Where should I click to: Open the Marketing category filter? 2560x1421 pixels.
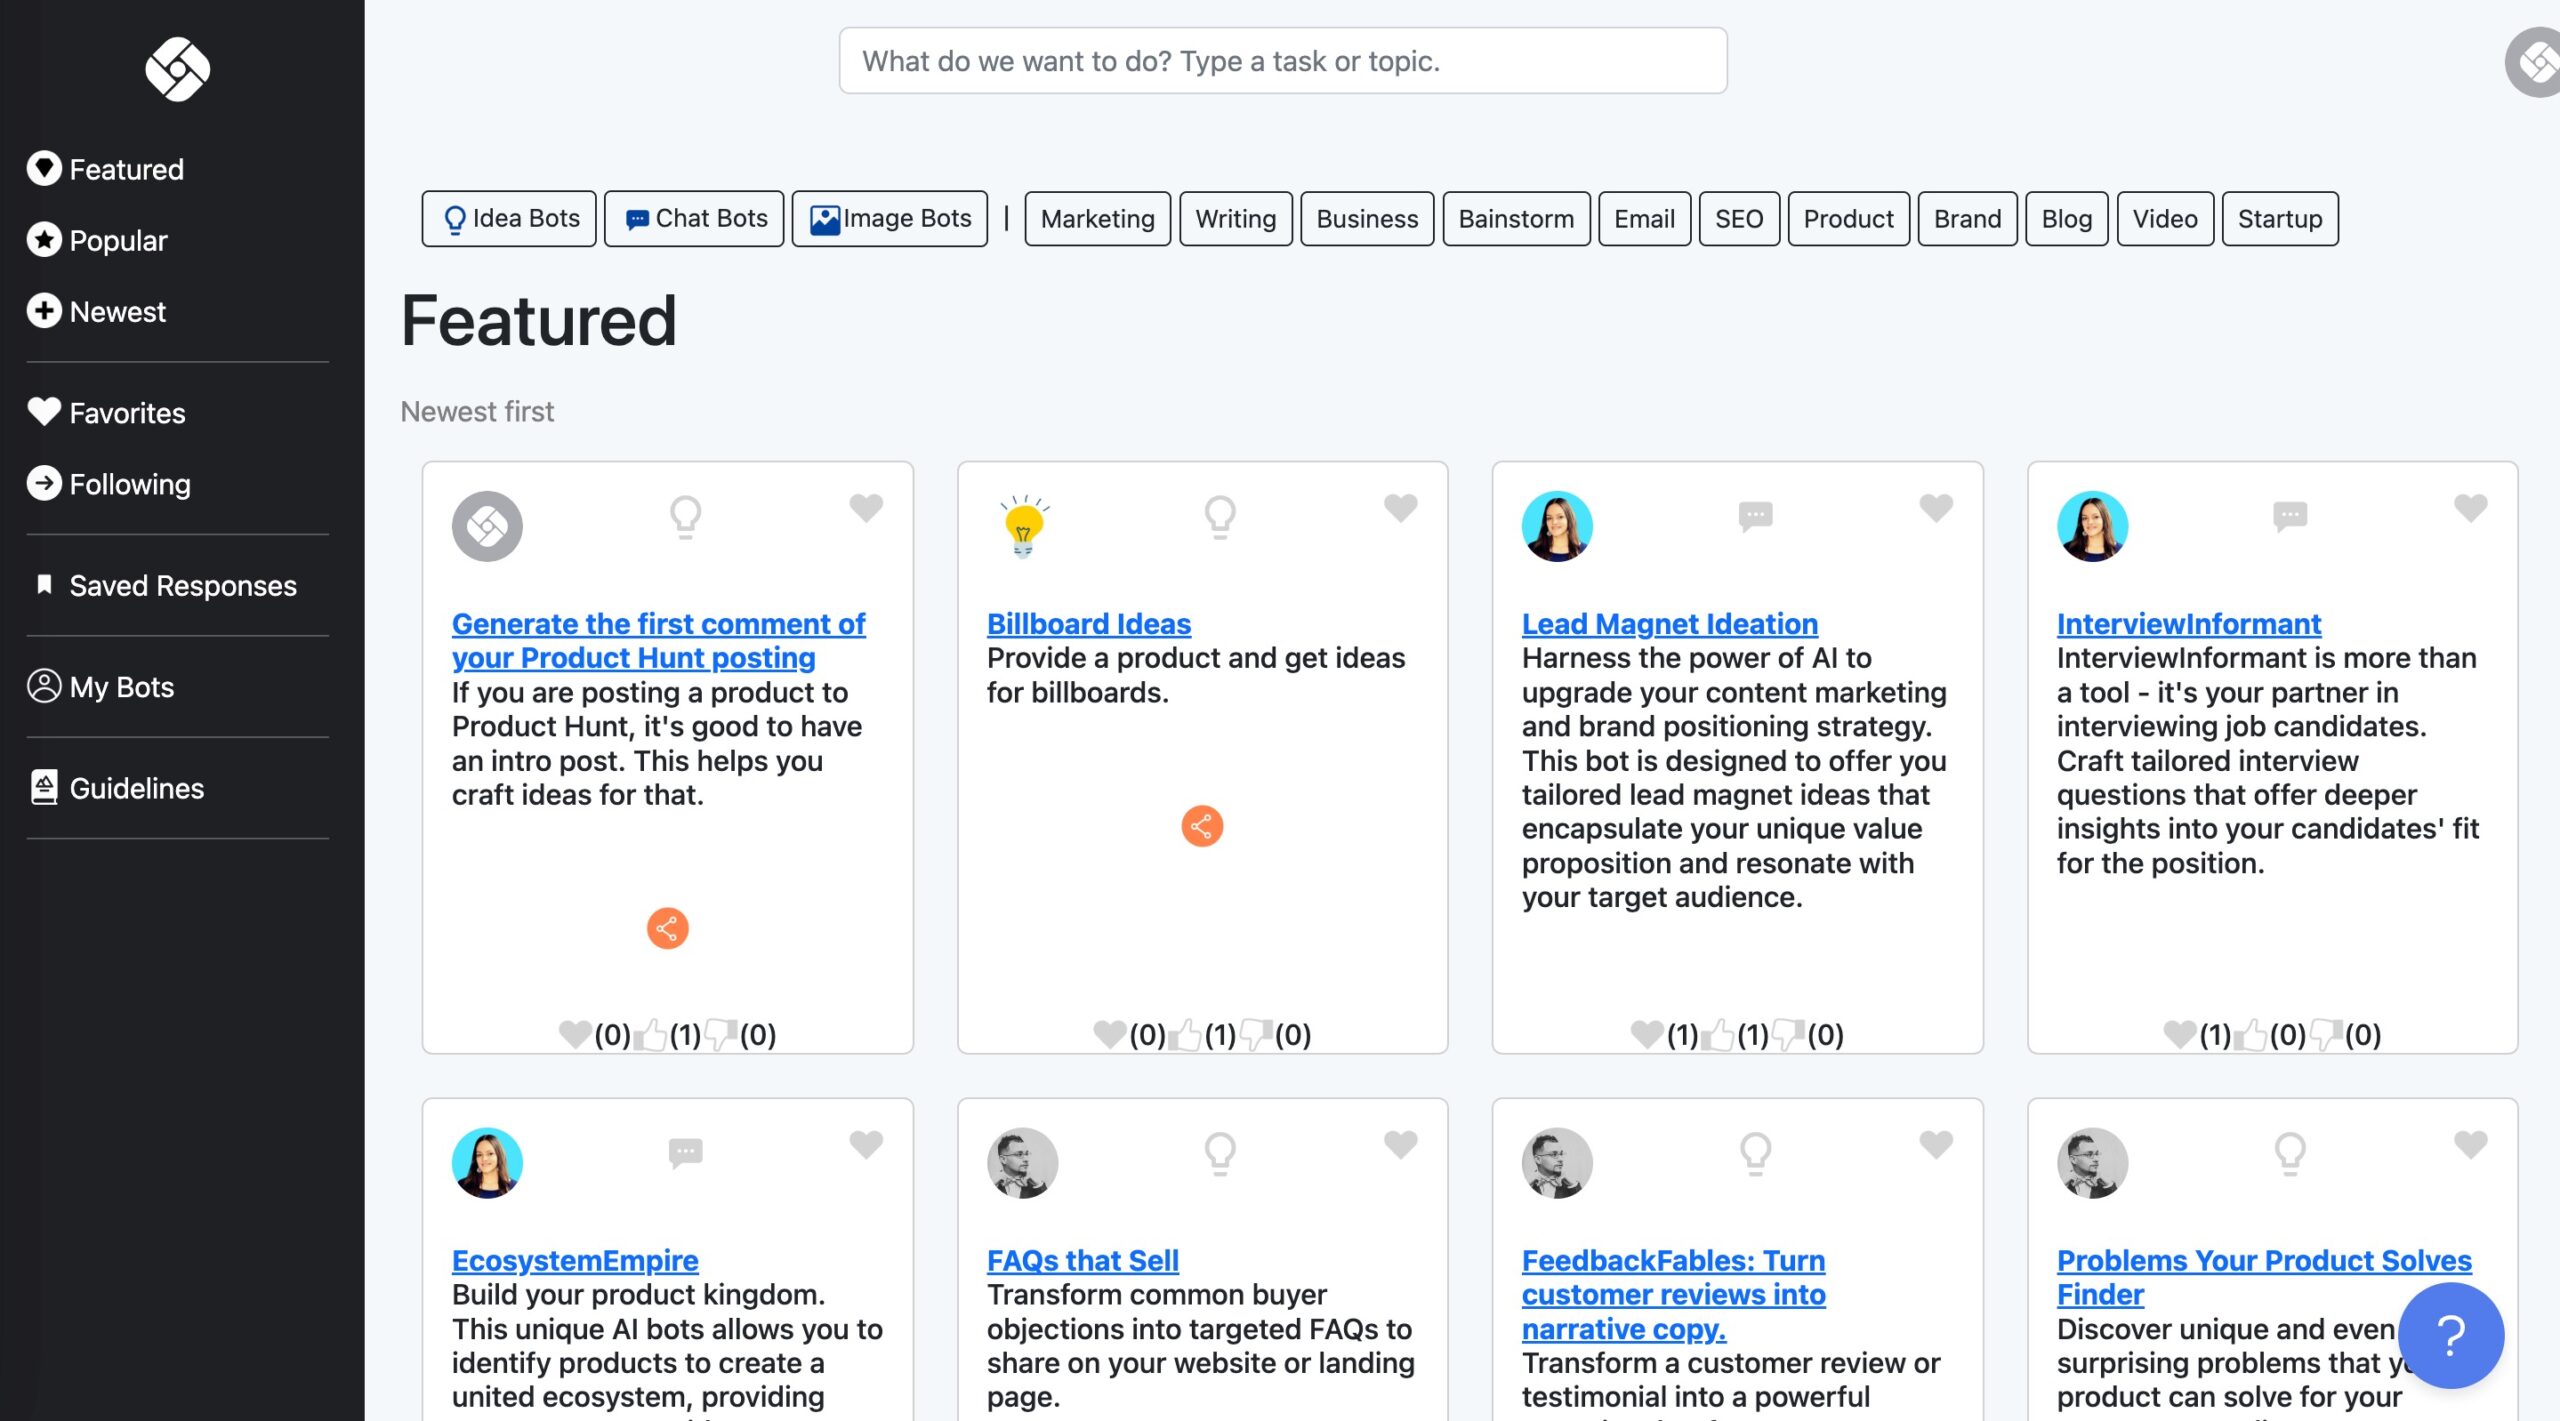(x=1097, y=218)
